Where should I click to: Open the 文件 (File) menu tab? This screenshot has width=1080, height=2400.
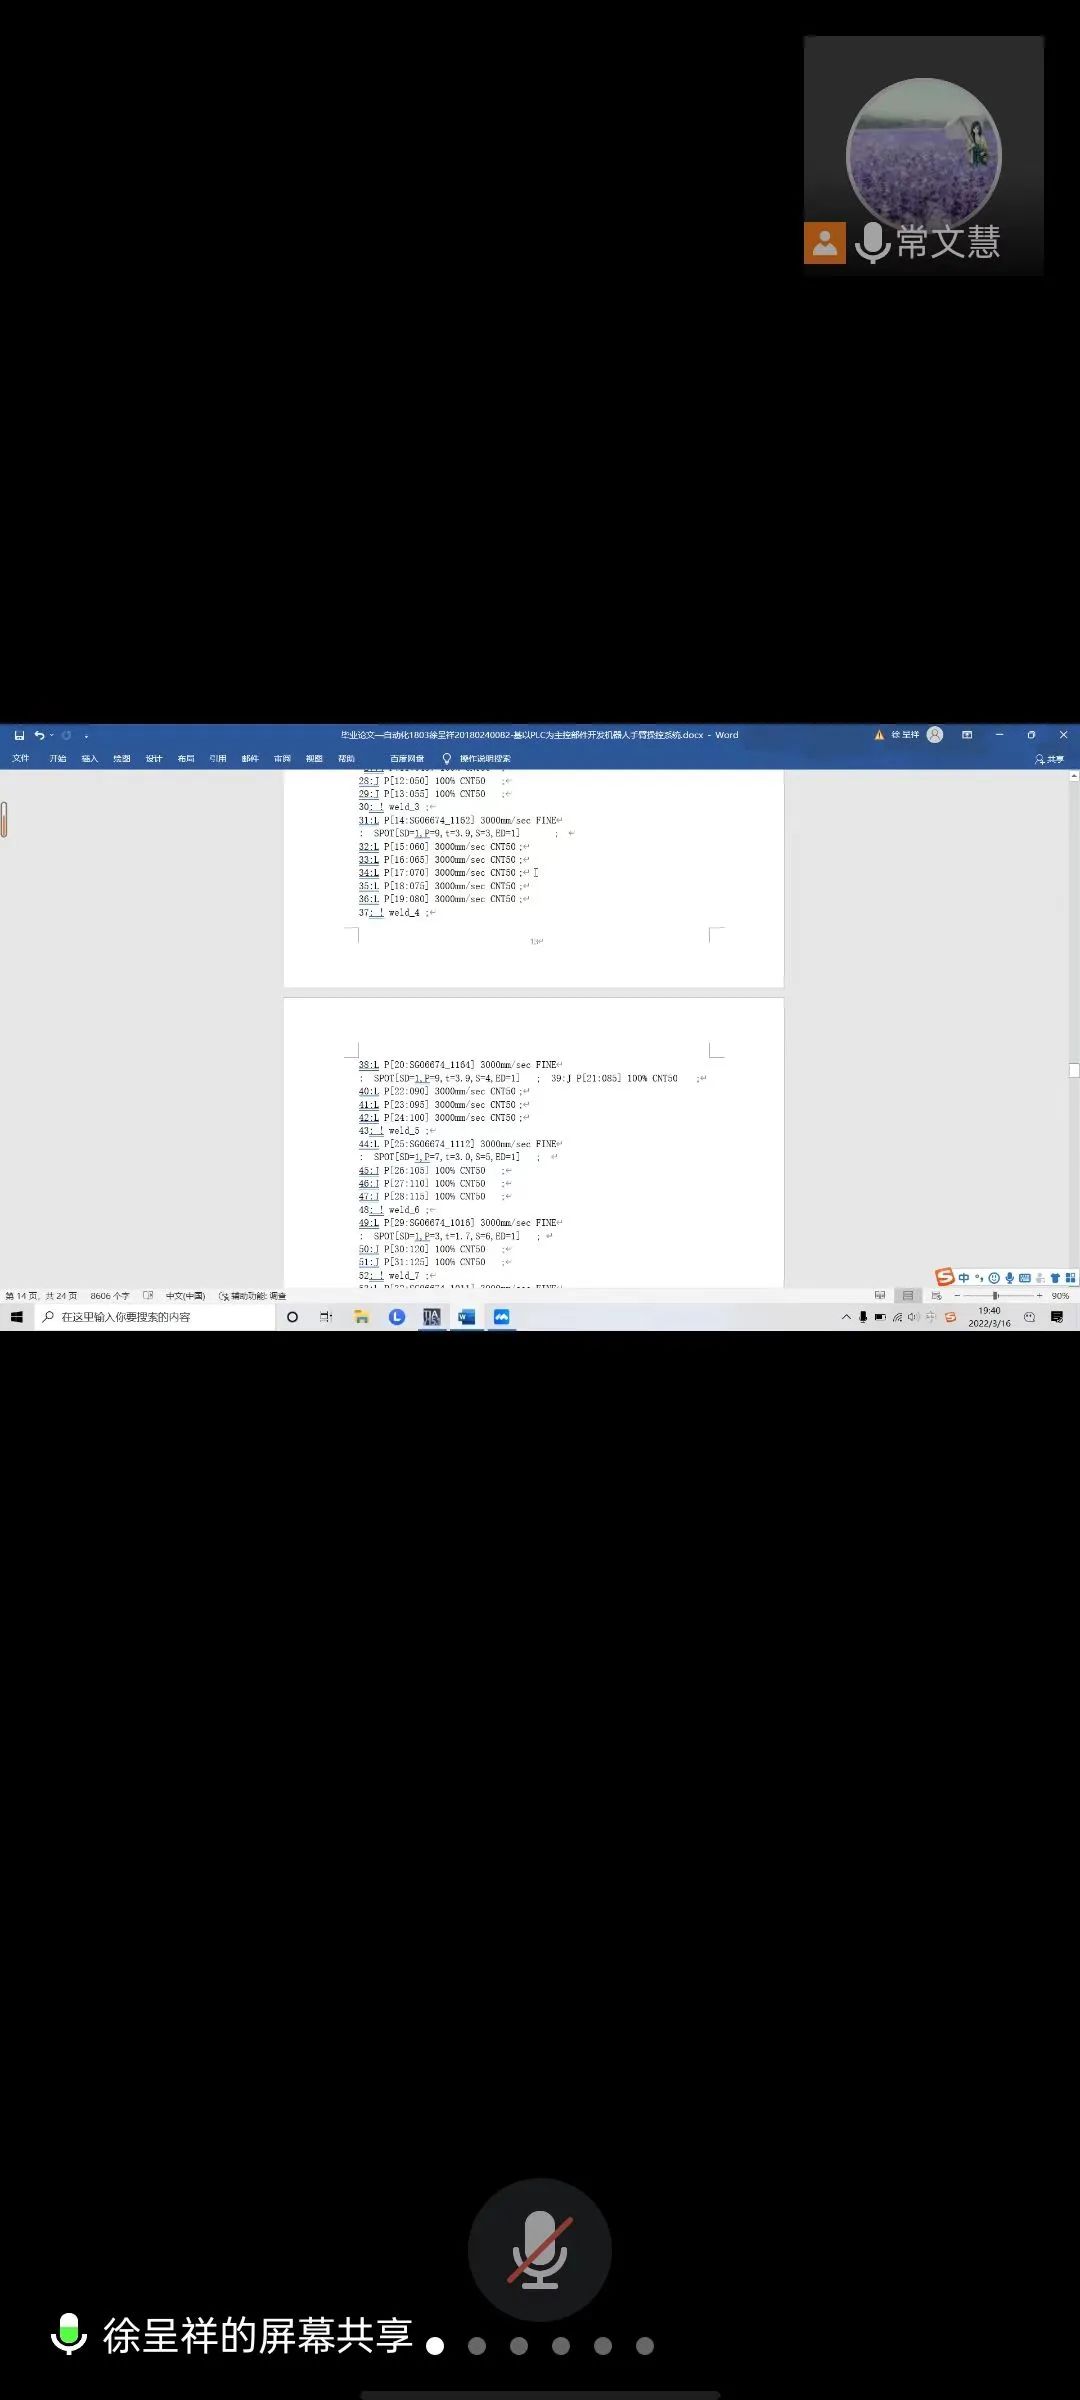click(20, 759)
